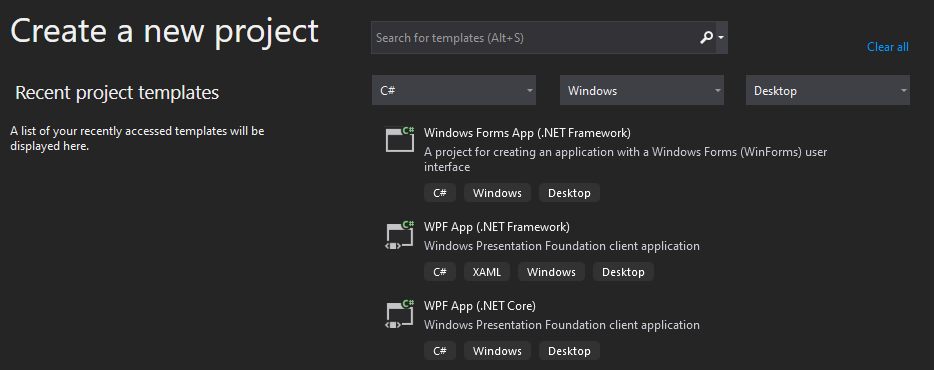The width and height of the screenshot is (934, 370).
Task: Click the Windows Forms App template icon
Action: [400, 139]
